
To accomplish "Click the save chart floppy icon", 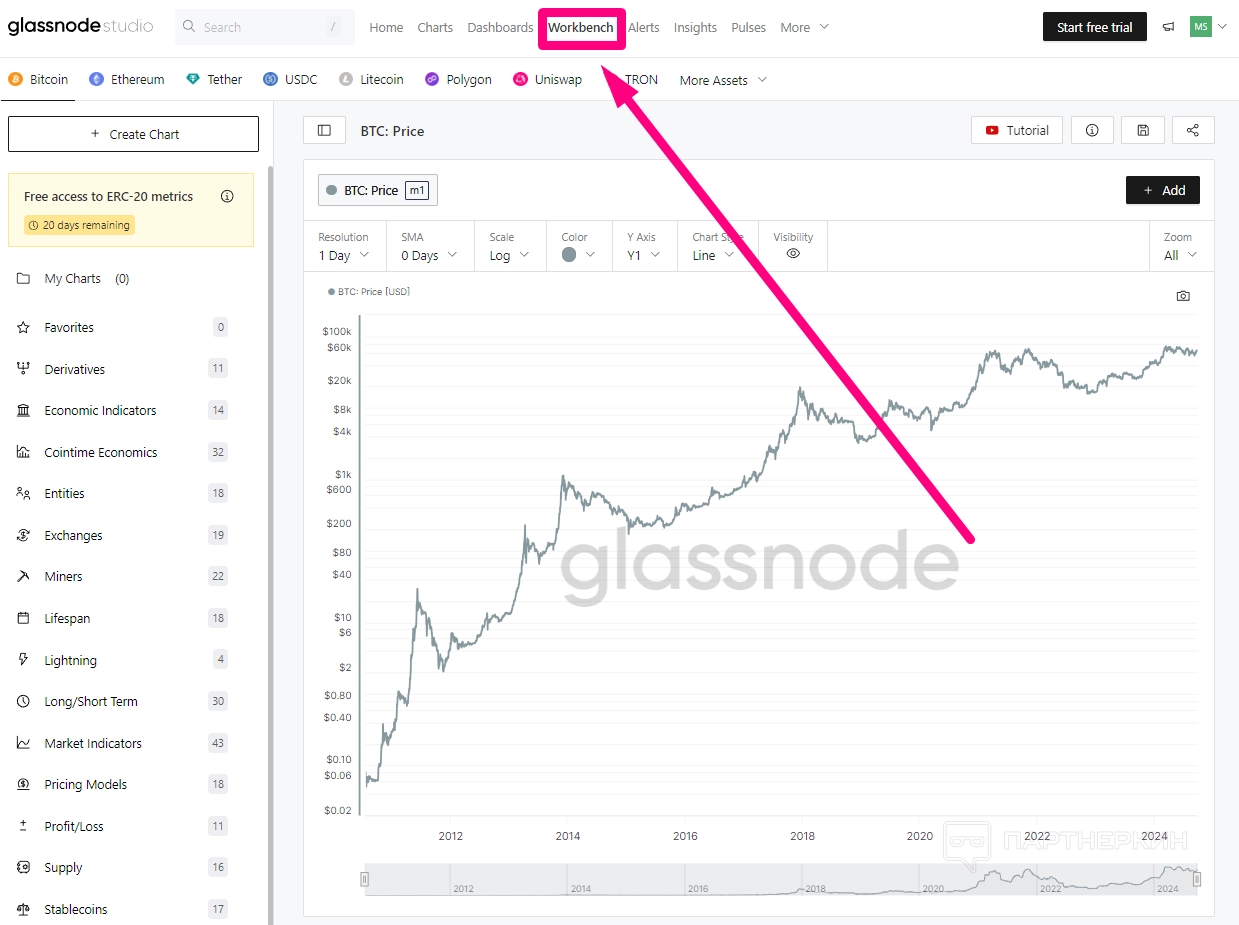I will pos(1143,130).
